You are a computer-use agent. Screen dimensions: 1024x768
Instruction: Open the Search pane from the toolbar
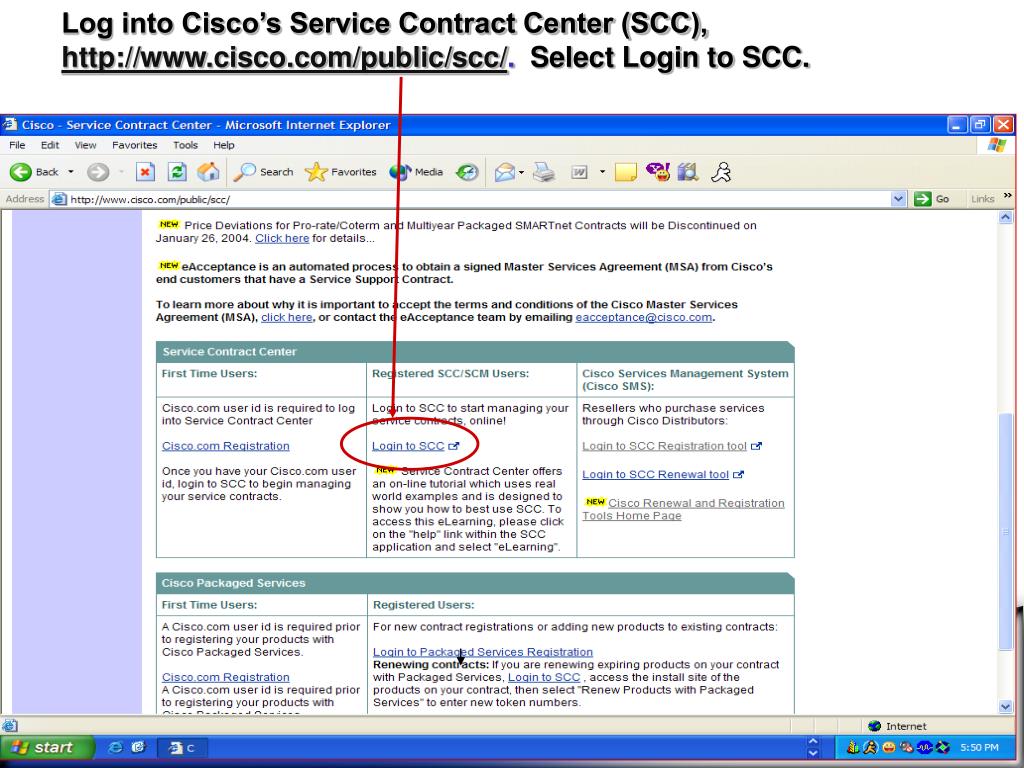(x=264, y=172)
